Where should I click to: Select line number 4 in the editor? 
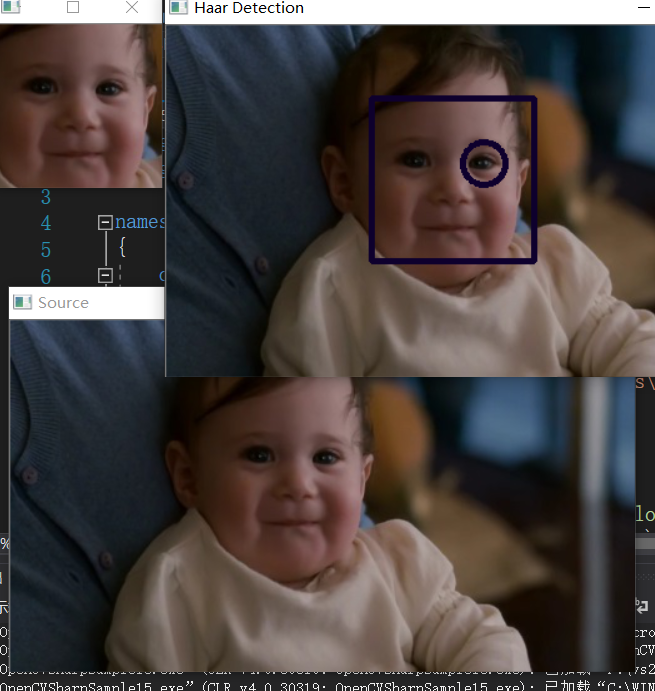tap(46, 223)
